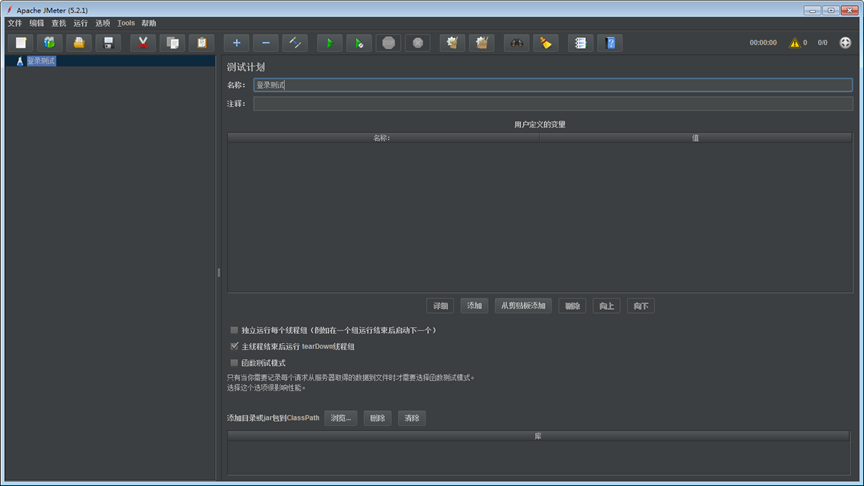This screenshot has height=486, width=864.
Task: Stop the running test icon
Action: point(388,43)
